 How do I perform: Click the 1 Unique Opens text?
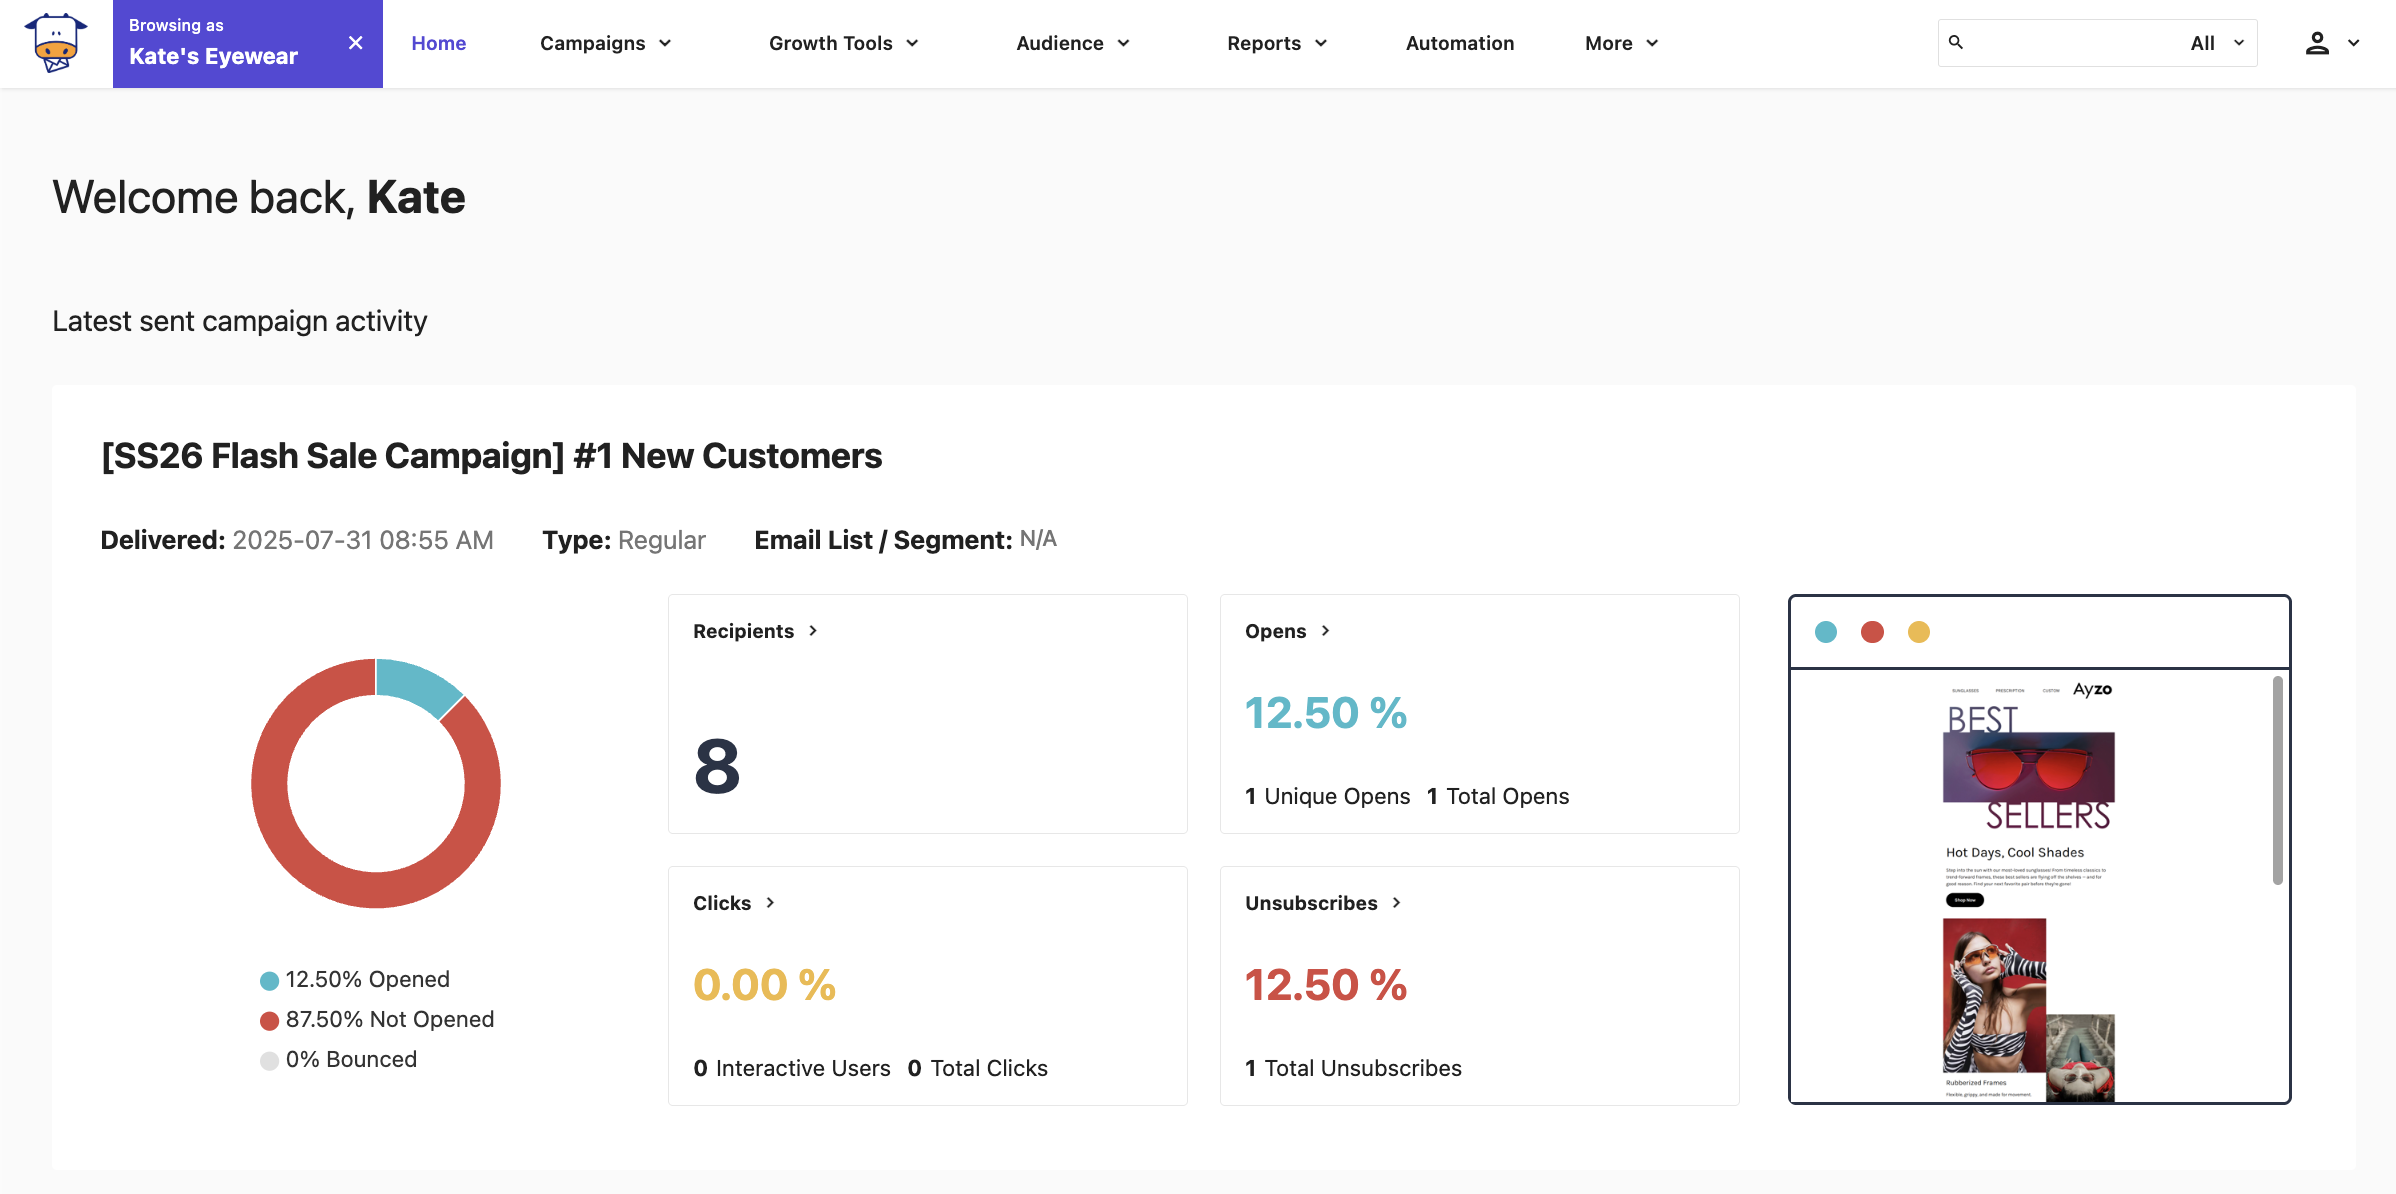click(1327, 796)
